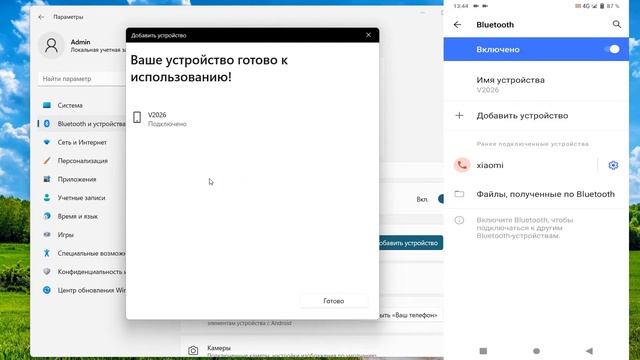Click the Bluetooth sidebar icon

point(47,124)
